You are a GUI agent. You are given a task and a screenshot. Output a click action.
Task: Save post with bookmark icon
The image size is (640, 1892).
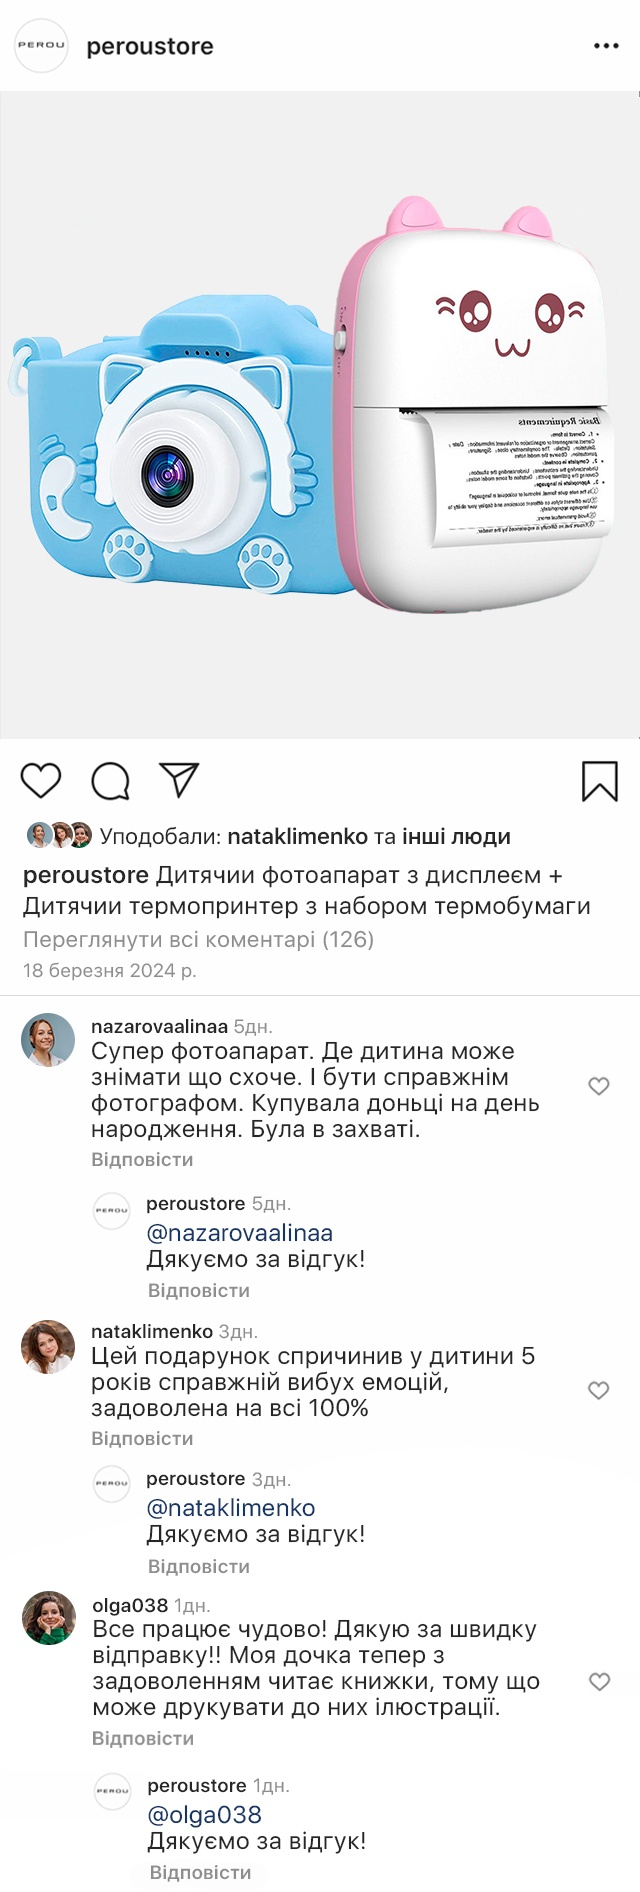pyautogui.click(x=599, y=781)
